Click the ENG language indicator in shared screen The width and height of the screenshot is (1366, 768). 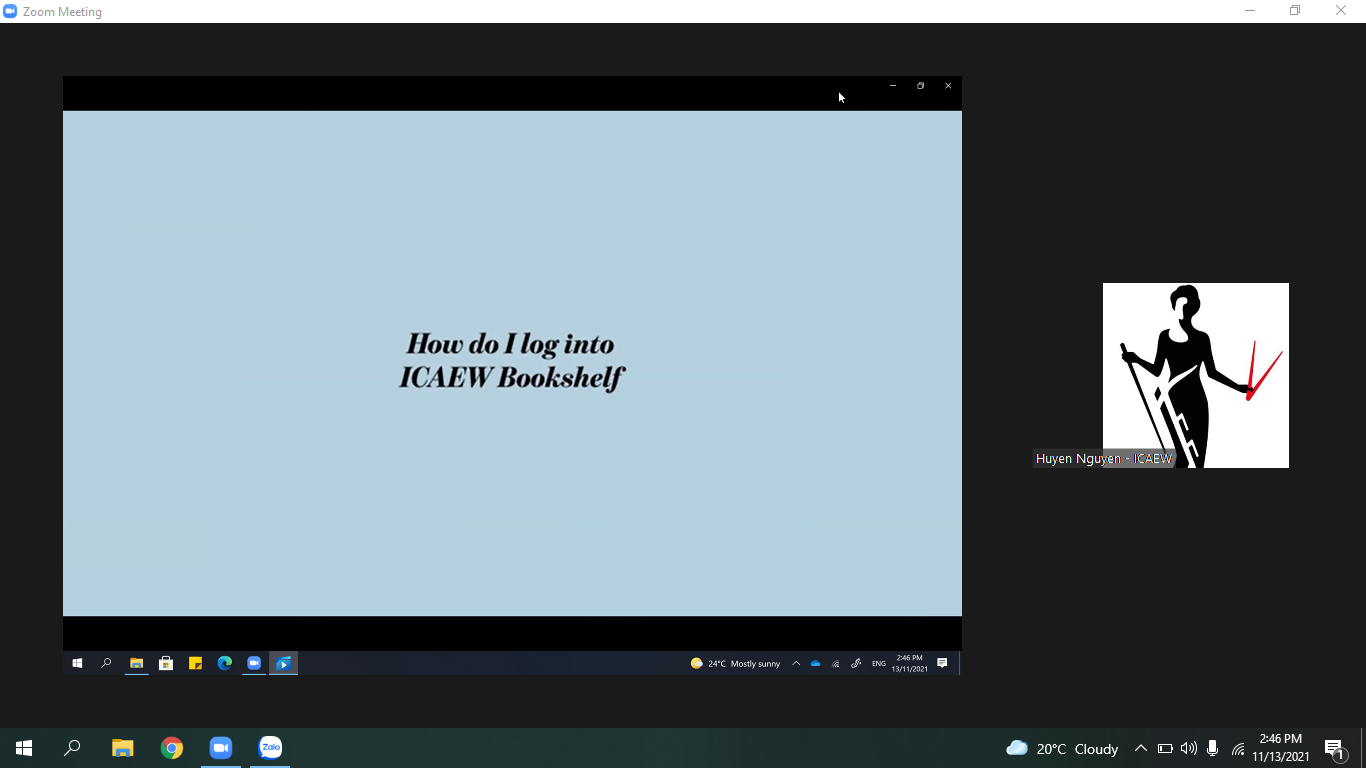coord(879,663)
